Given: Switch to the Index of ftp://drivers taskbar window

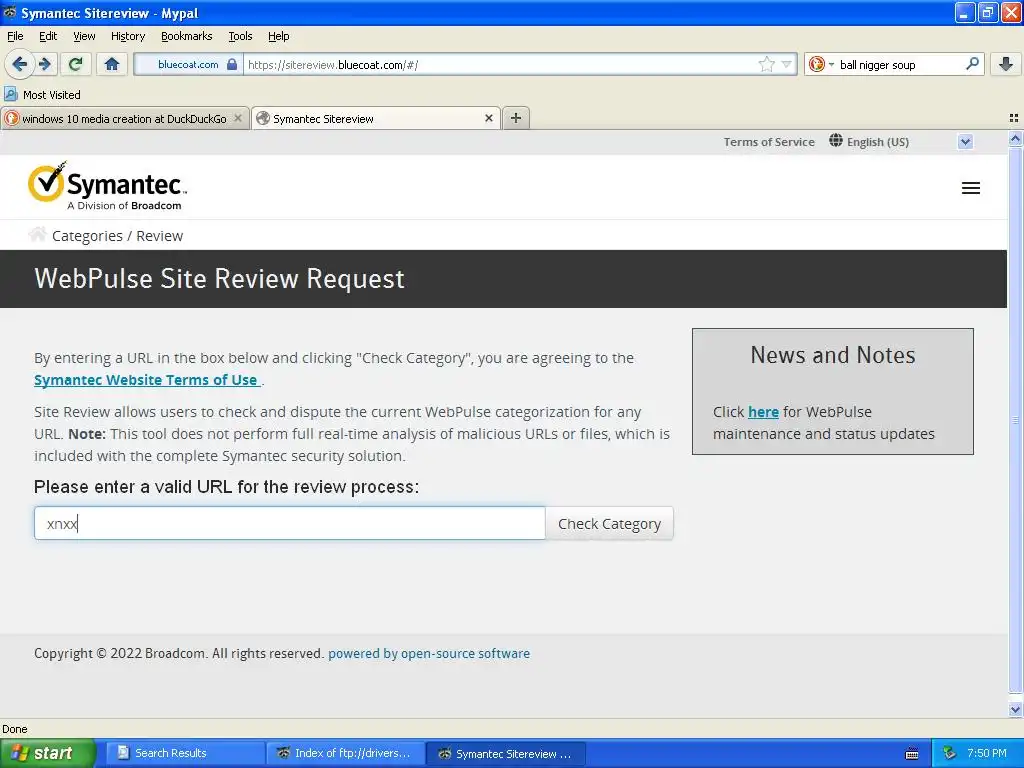Looking at the screenshot, I should [346, 753].
